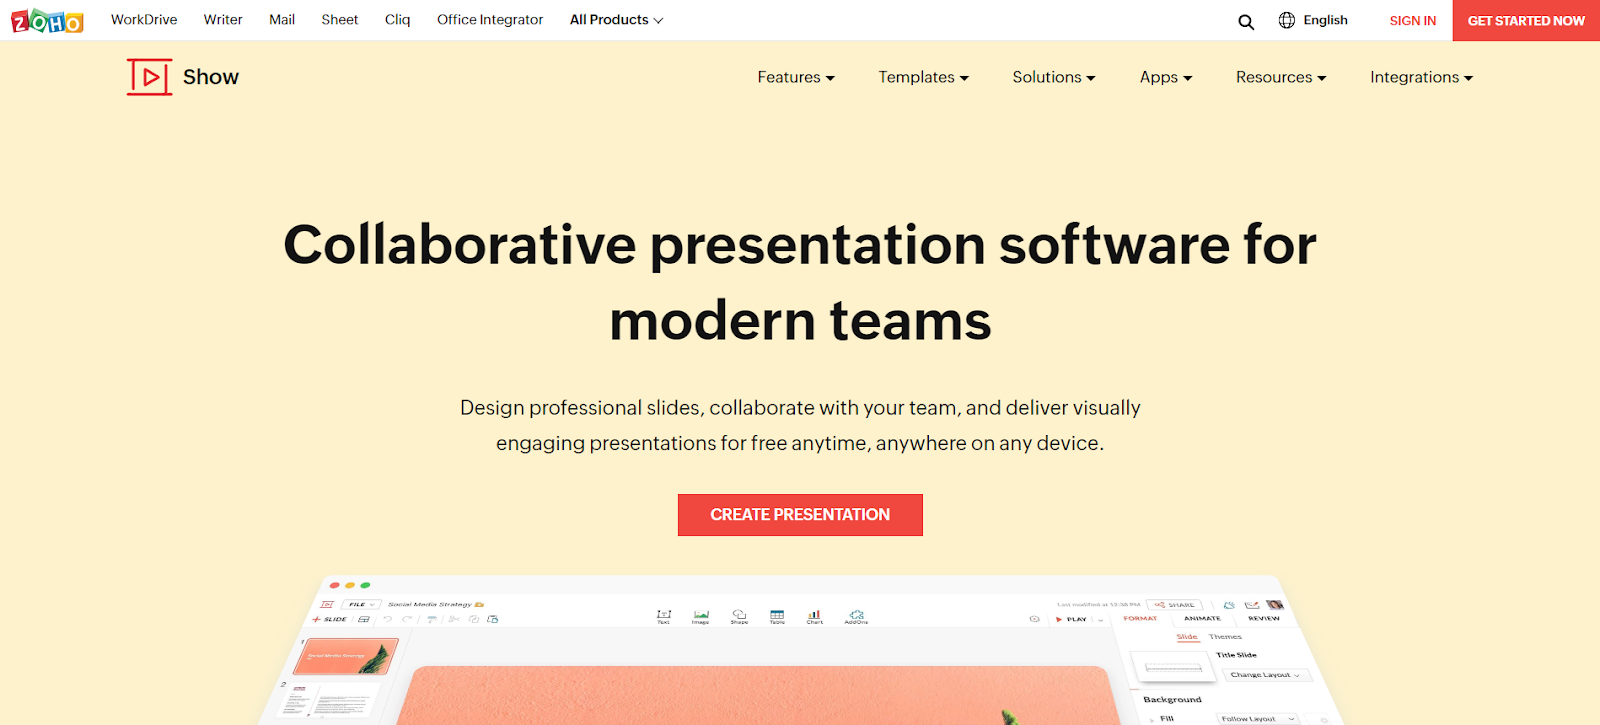
Task: Open Writer from the top bar
Action: tap(223, 20)
